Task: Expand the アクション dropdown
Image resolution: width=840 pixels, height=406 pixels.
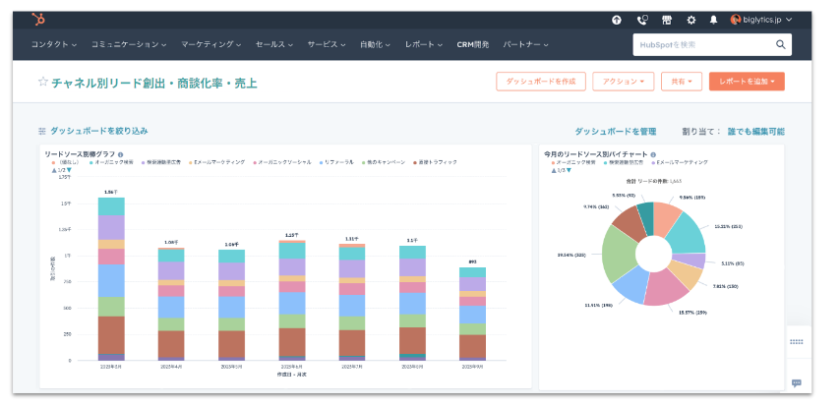Action: (622, 82)
